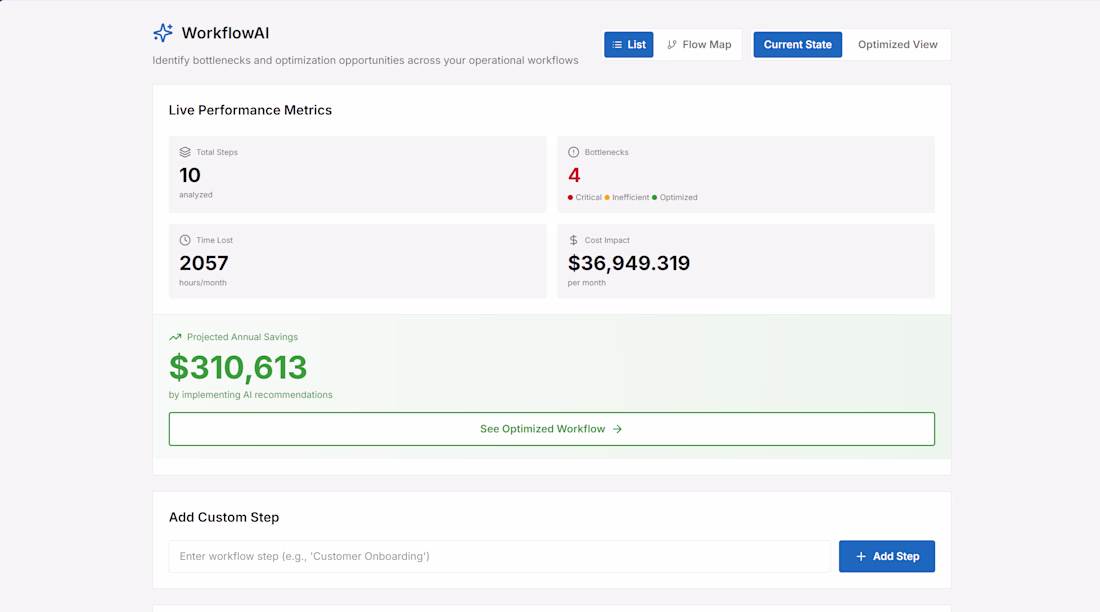Image resolution: width=1100 pixels, height=612 pixels.
Task: Click the red Critical legend dot
Action: [x=570, y=197]
